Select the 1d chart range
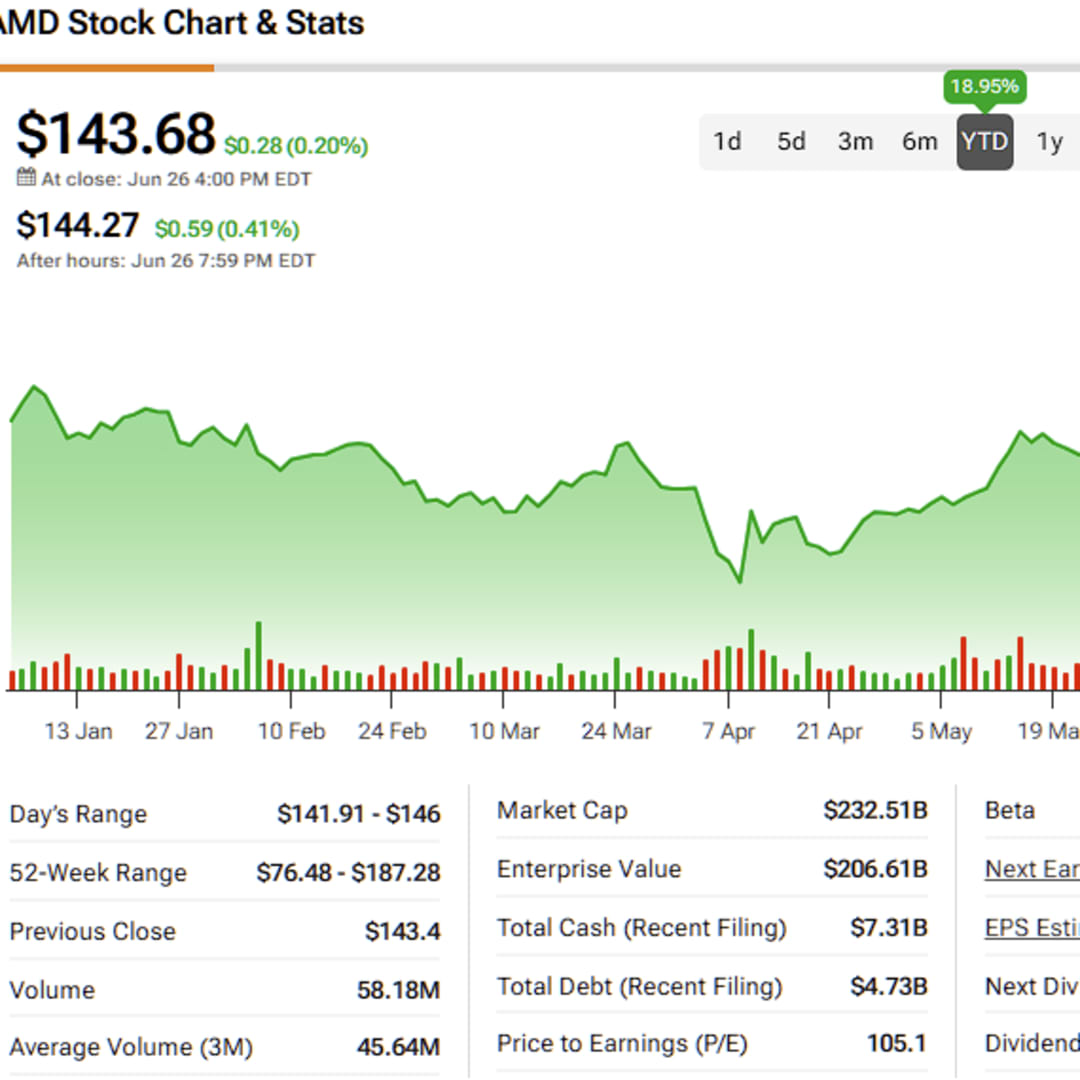 click(x=727, y=142)
